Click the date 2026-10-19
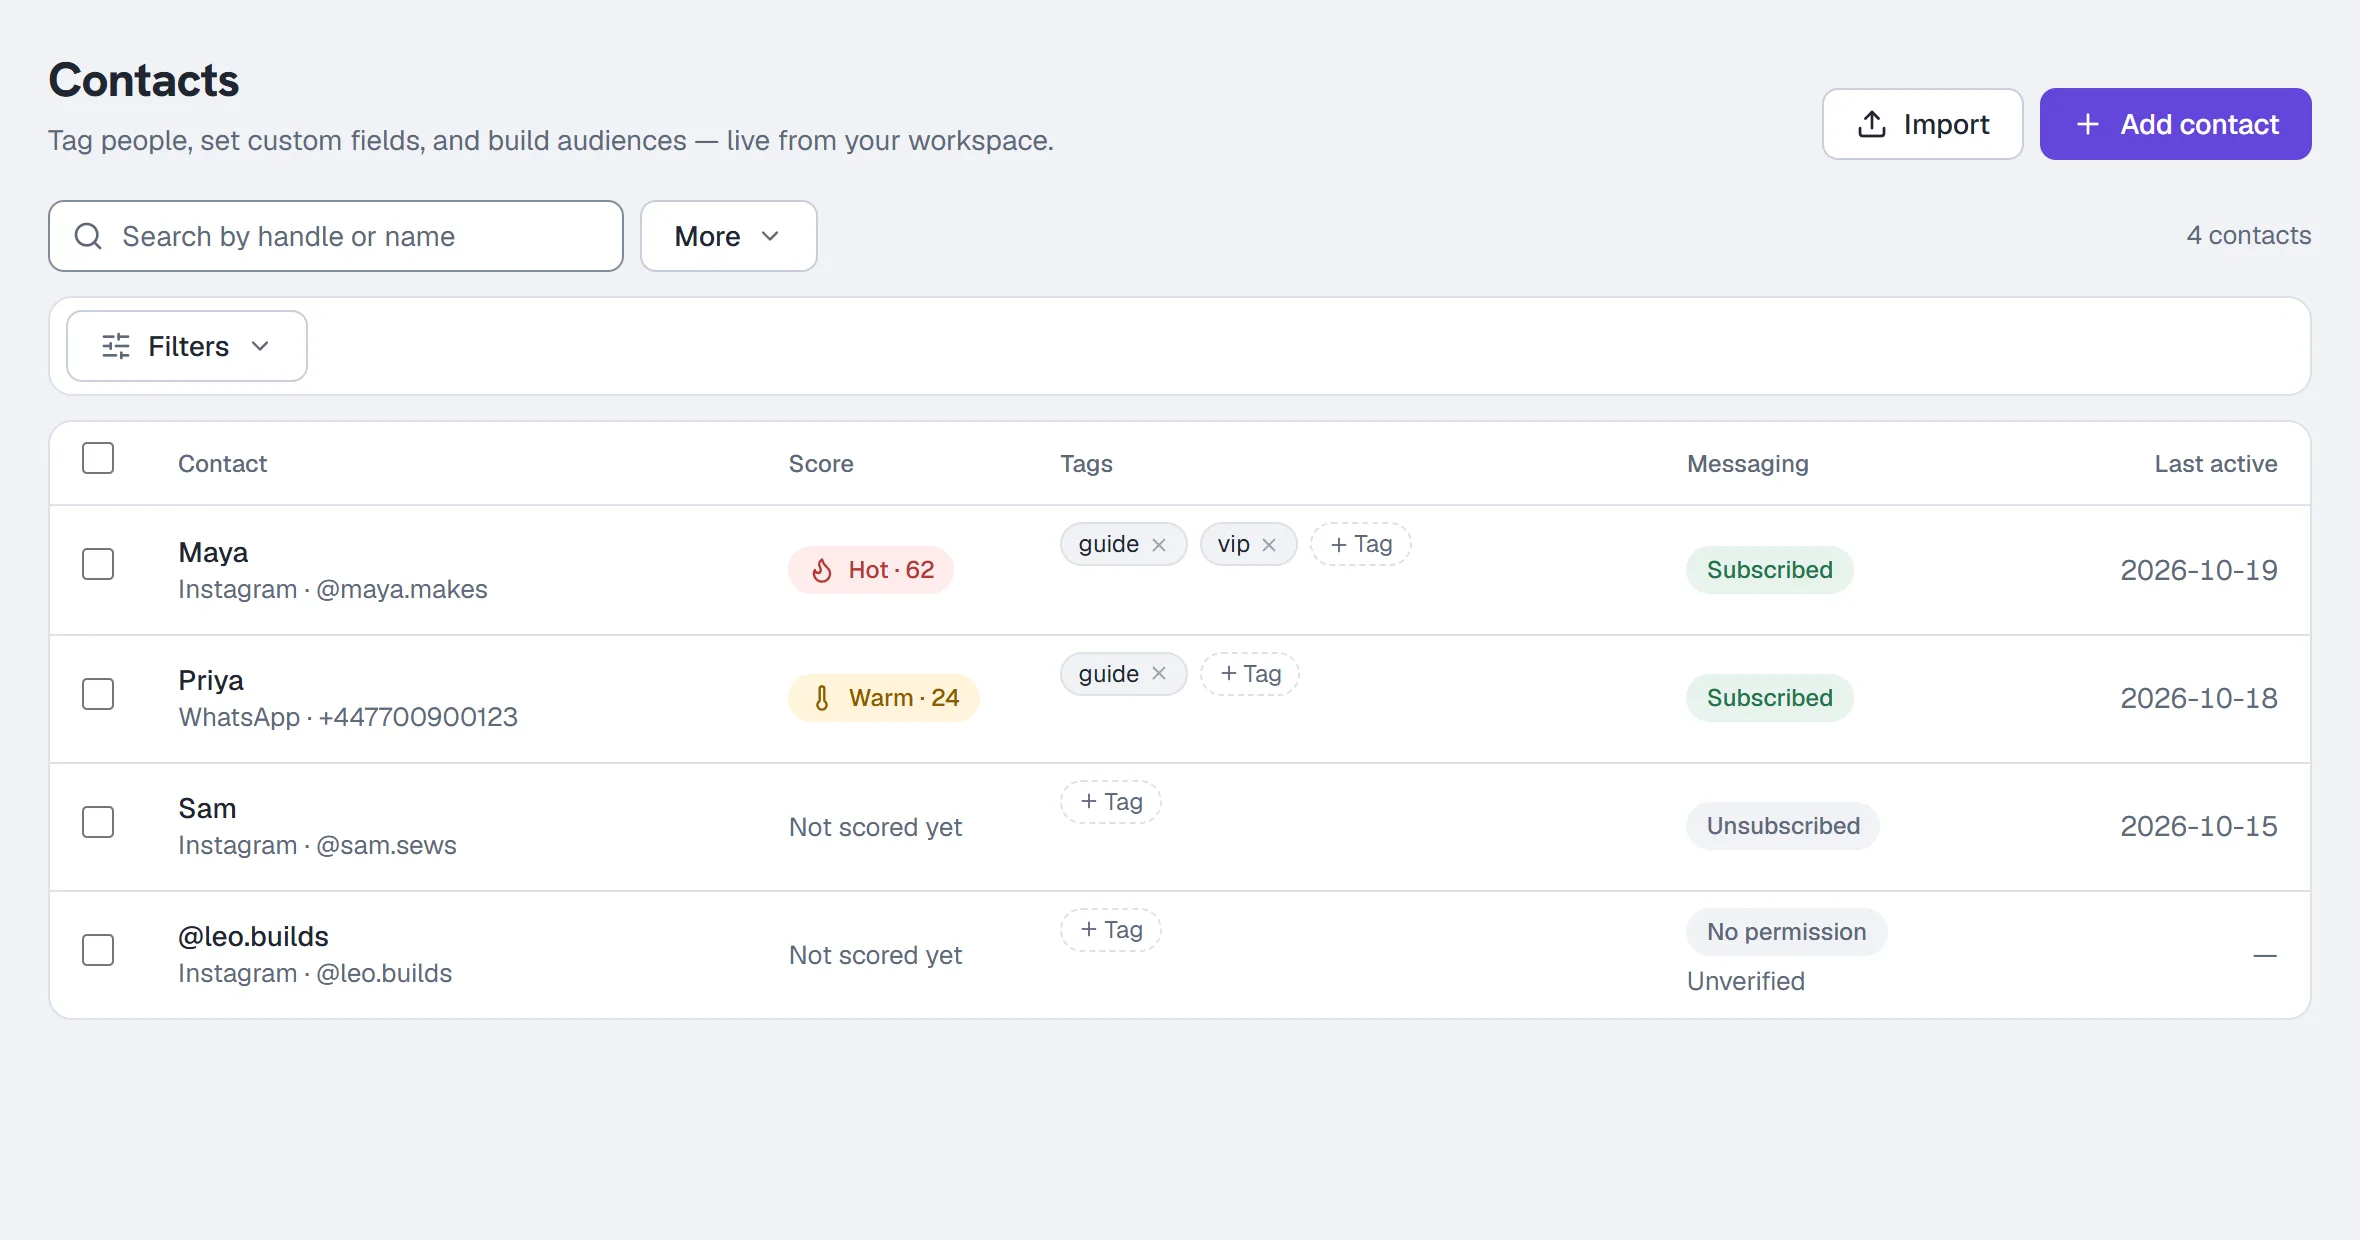The width and height of the screenshot is (2360, 1240). point(2199,570)
